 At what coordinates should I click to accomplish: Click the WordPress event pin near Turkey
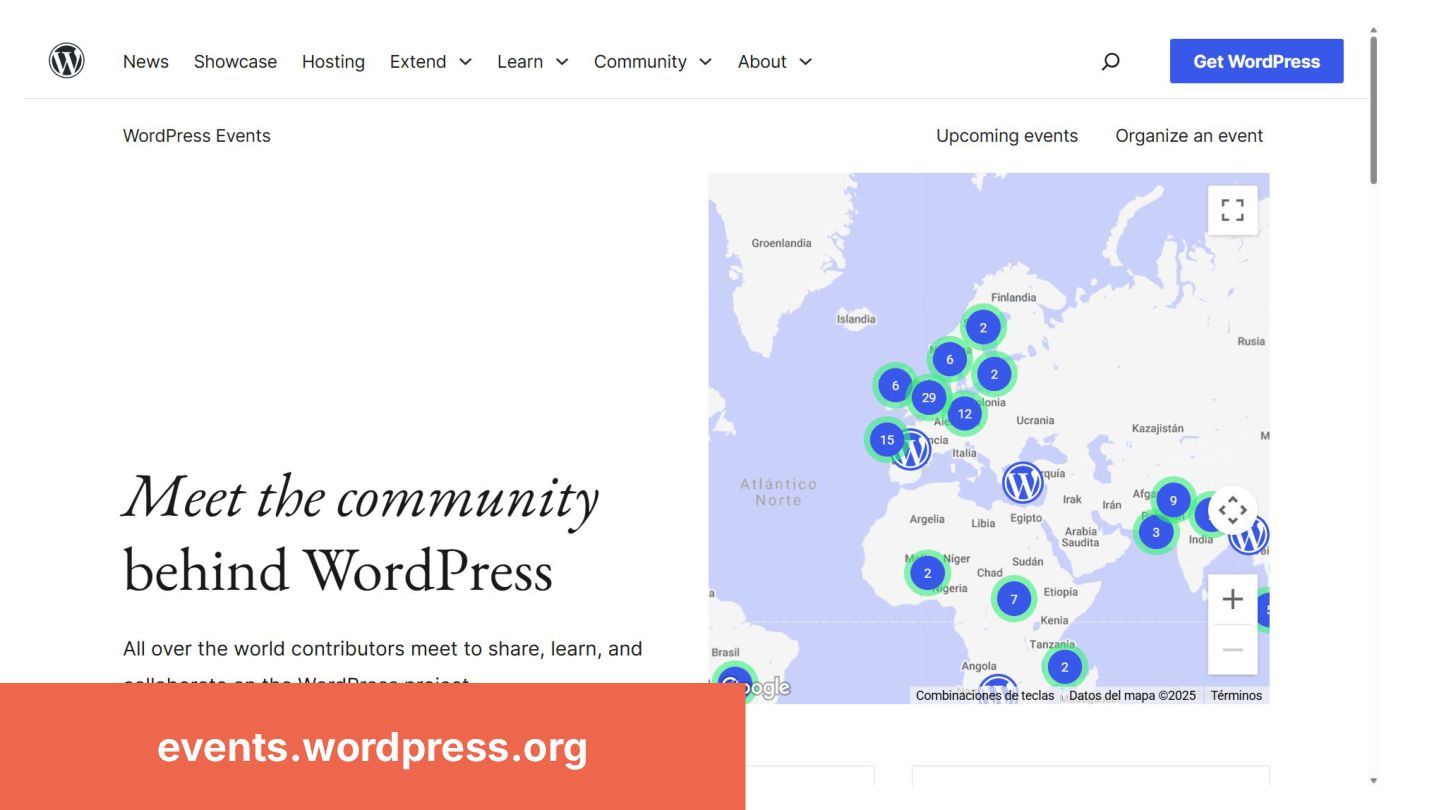point(1023,484)
